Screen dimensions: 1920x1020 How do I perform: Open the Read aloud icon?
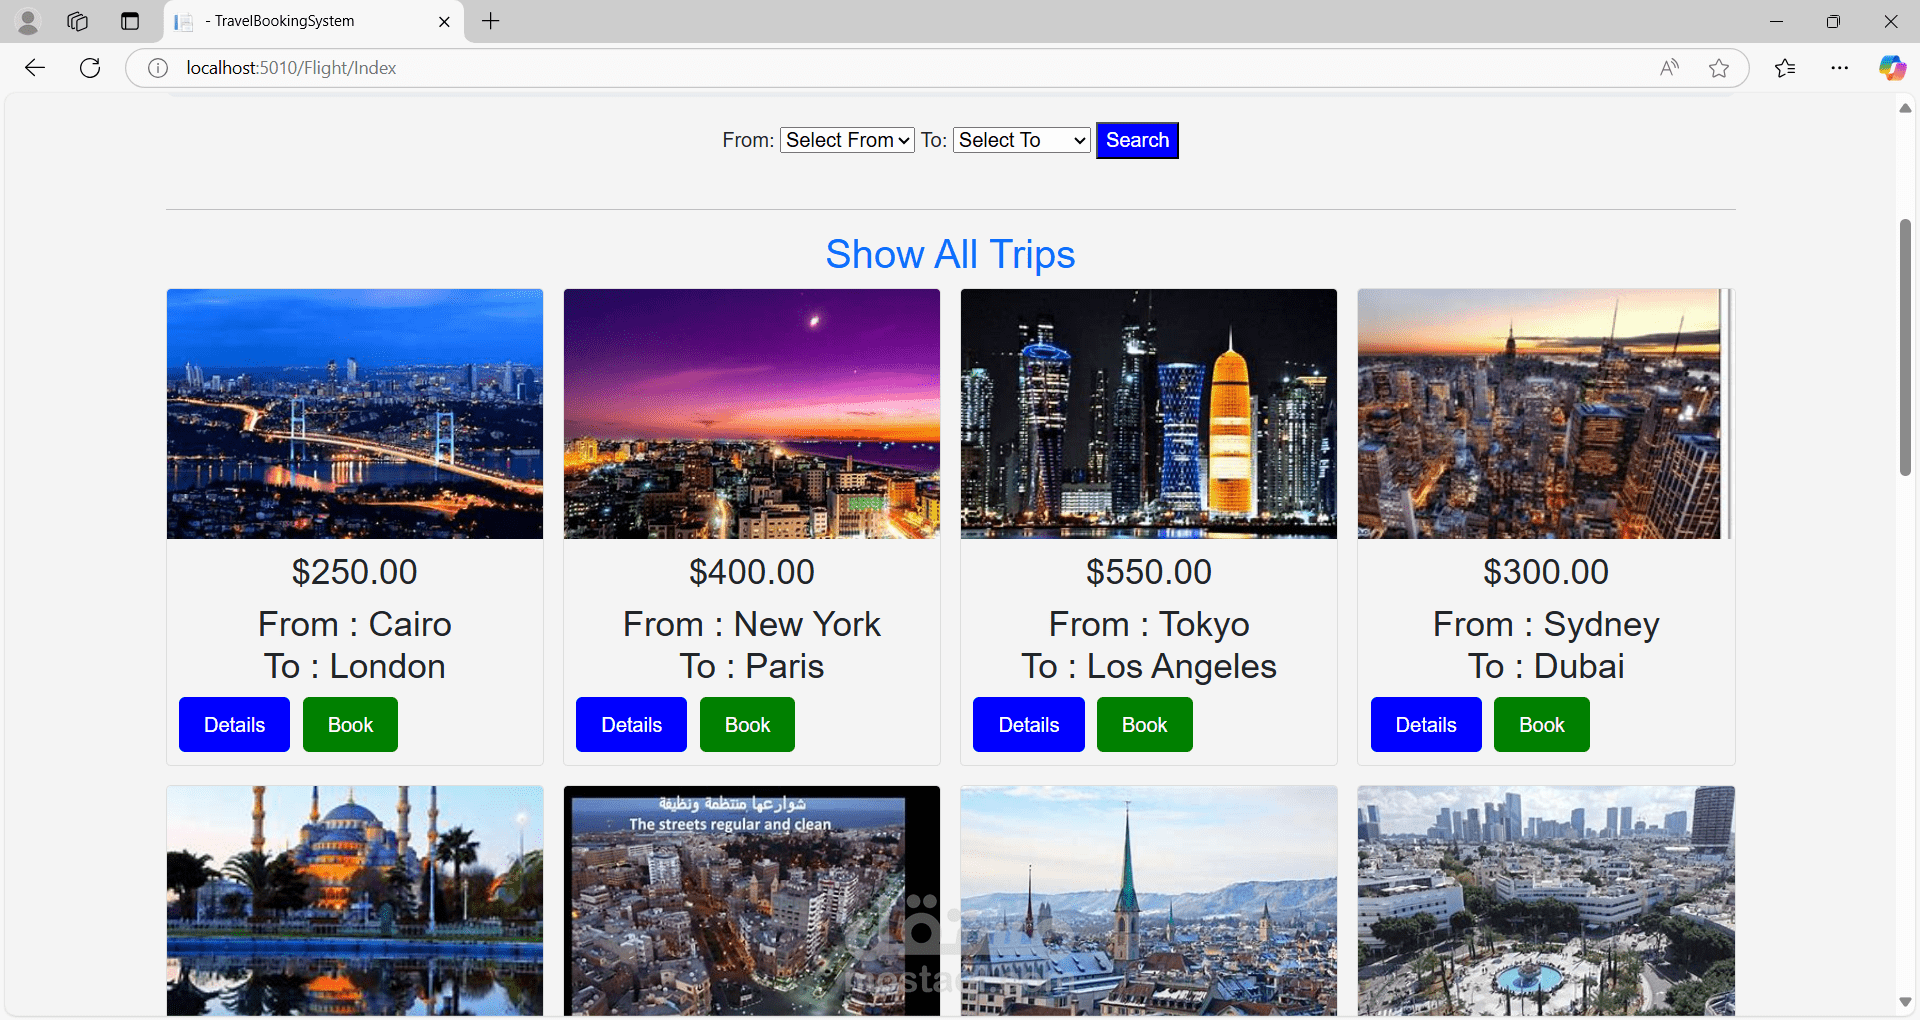point(1669,68)
